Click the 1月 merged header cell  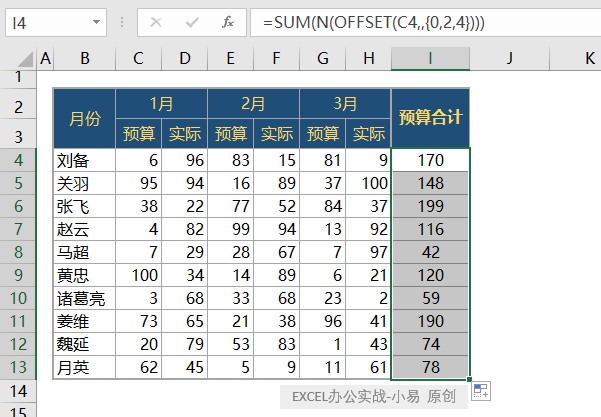[161, 103]
